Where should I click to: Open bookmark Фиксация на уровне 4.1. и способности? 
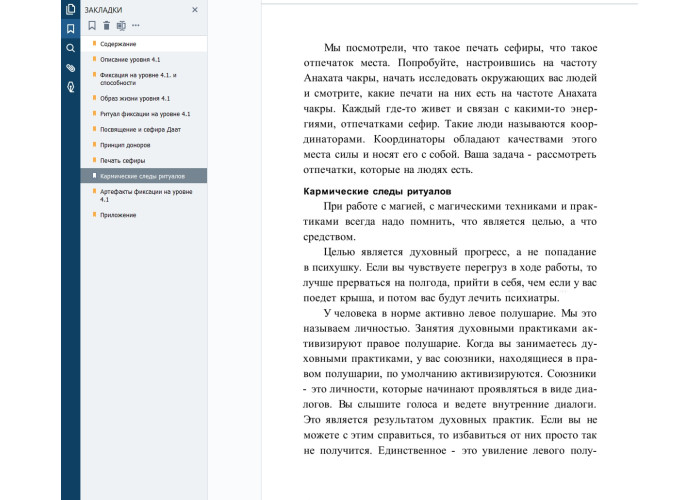[x=138, y=79]
